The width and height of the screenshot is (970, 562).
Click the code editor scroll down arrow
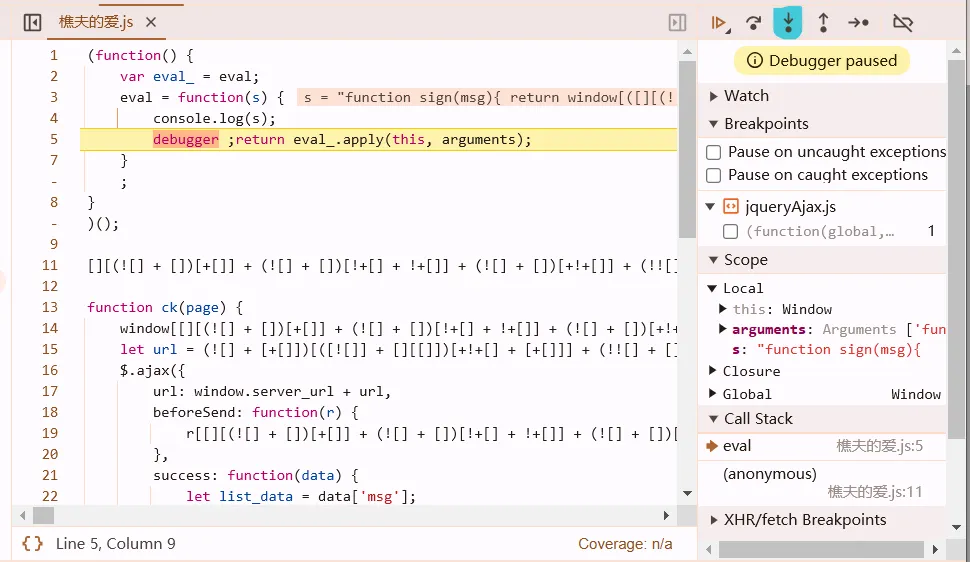pyautogui.click(x=687, y=493)
